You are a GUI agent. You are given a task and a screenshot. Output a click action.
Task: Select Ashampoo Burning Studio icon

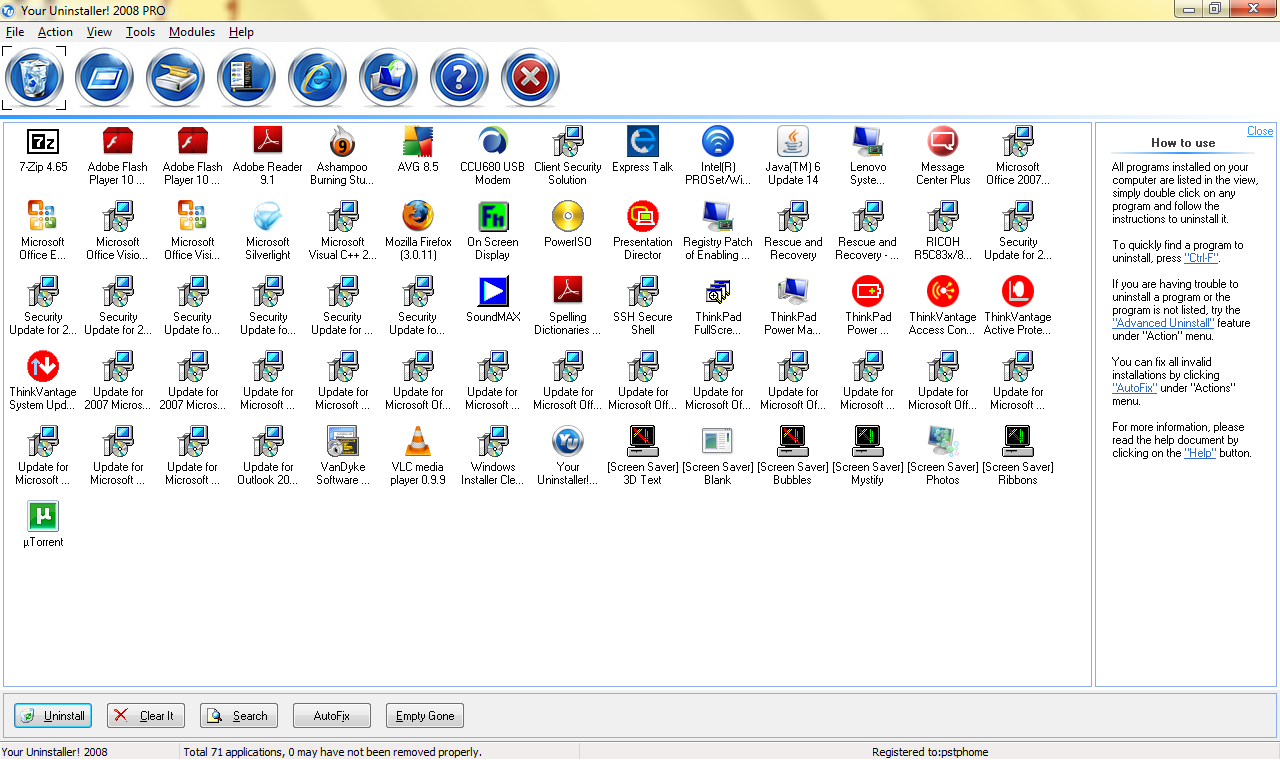(x=343, y=141)
